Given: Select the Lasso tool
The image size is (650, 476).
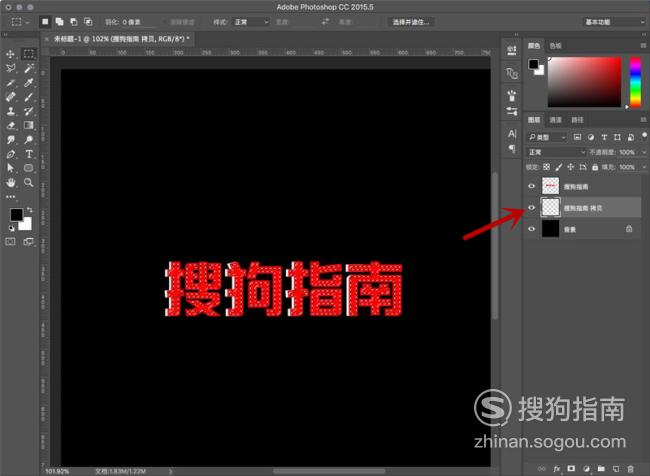Looking at the screenshot, I should (10, 68).
